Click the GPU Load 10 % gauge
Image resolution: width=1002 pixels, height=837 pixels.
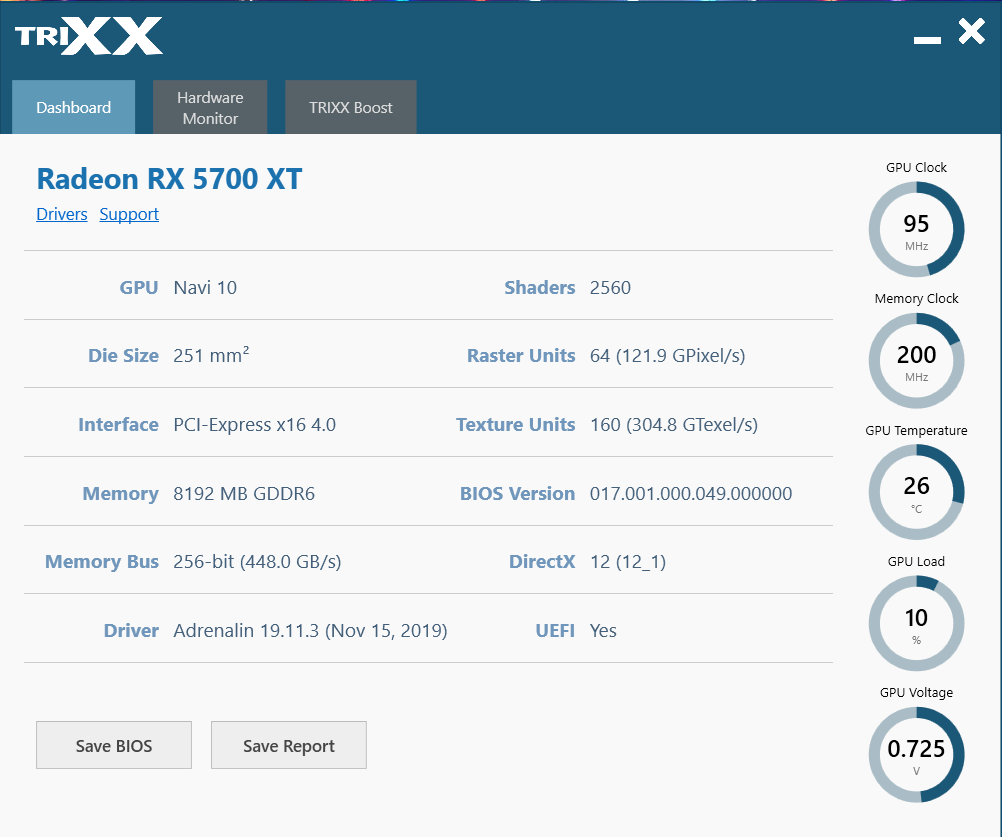tap(916, 623)
